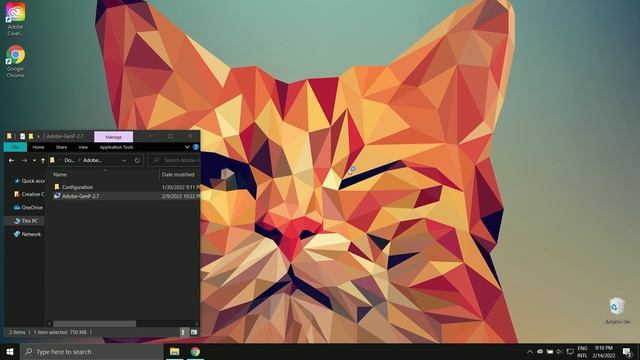Click the battery icon in system tray

(550, 351)
